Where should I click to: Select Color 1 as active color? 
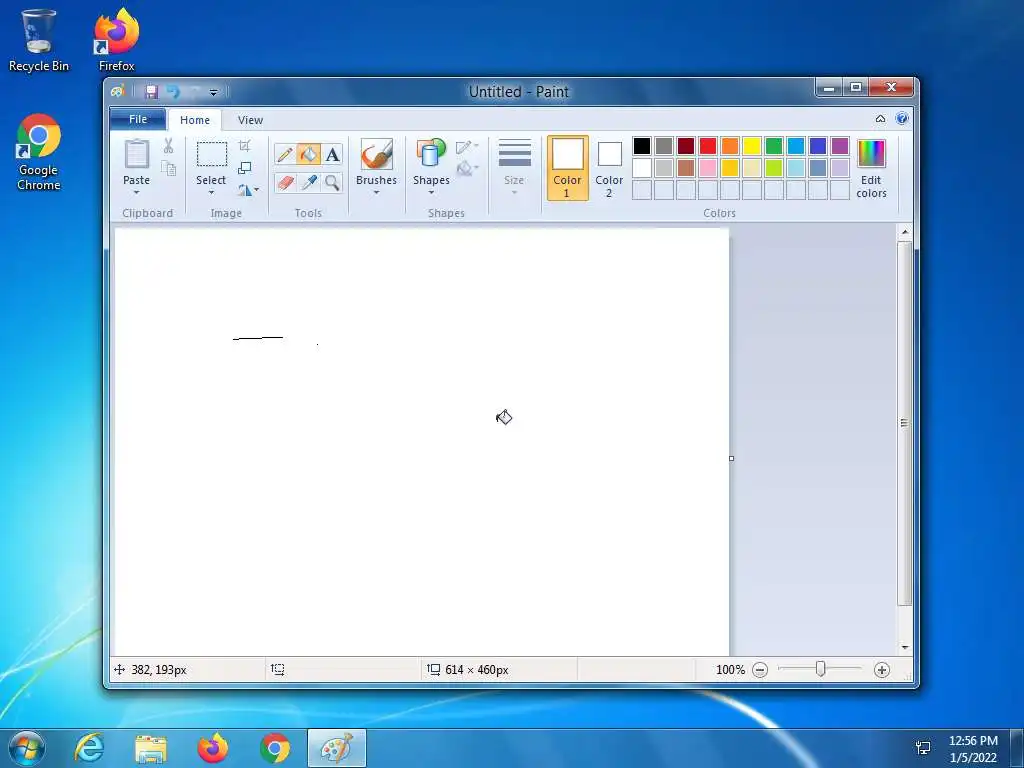(568, 168)
